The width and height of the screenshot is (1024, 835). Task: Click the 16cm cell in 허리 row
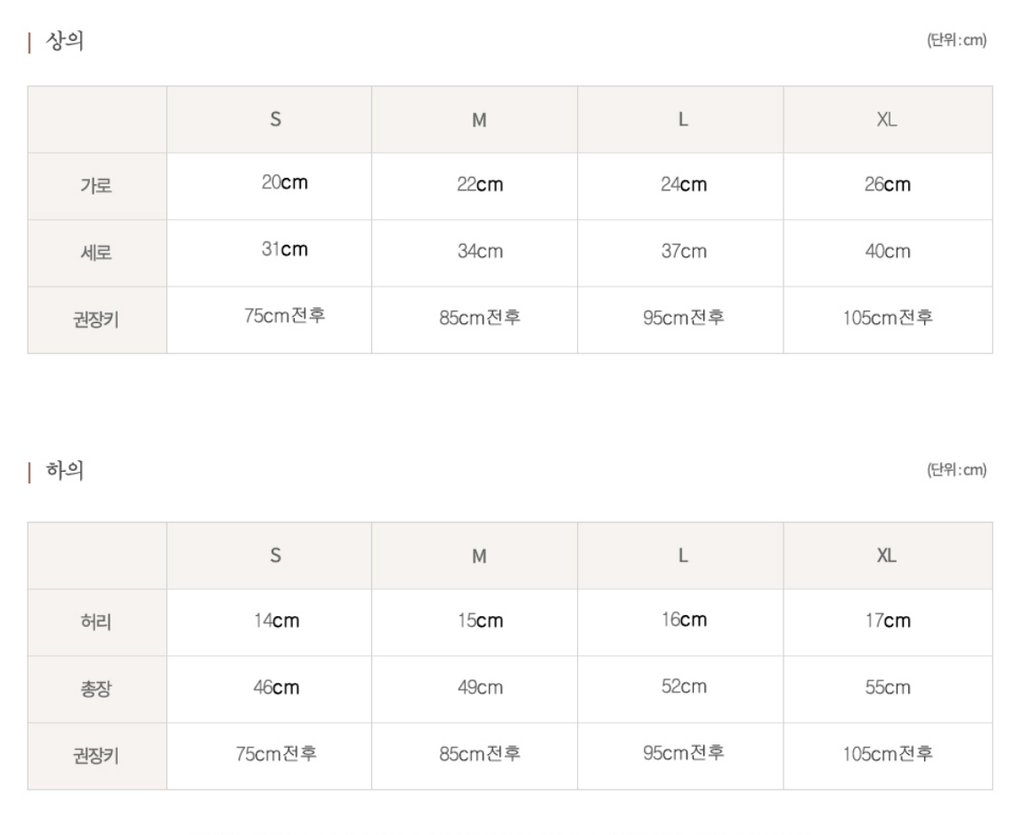click(x=683, y=619)
